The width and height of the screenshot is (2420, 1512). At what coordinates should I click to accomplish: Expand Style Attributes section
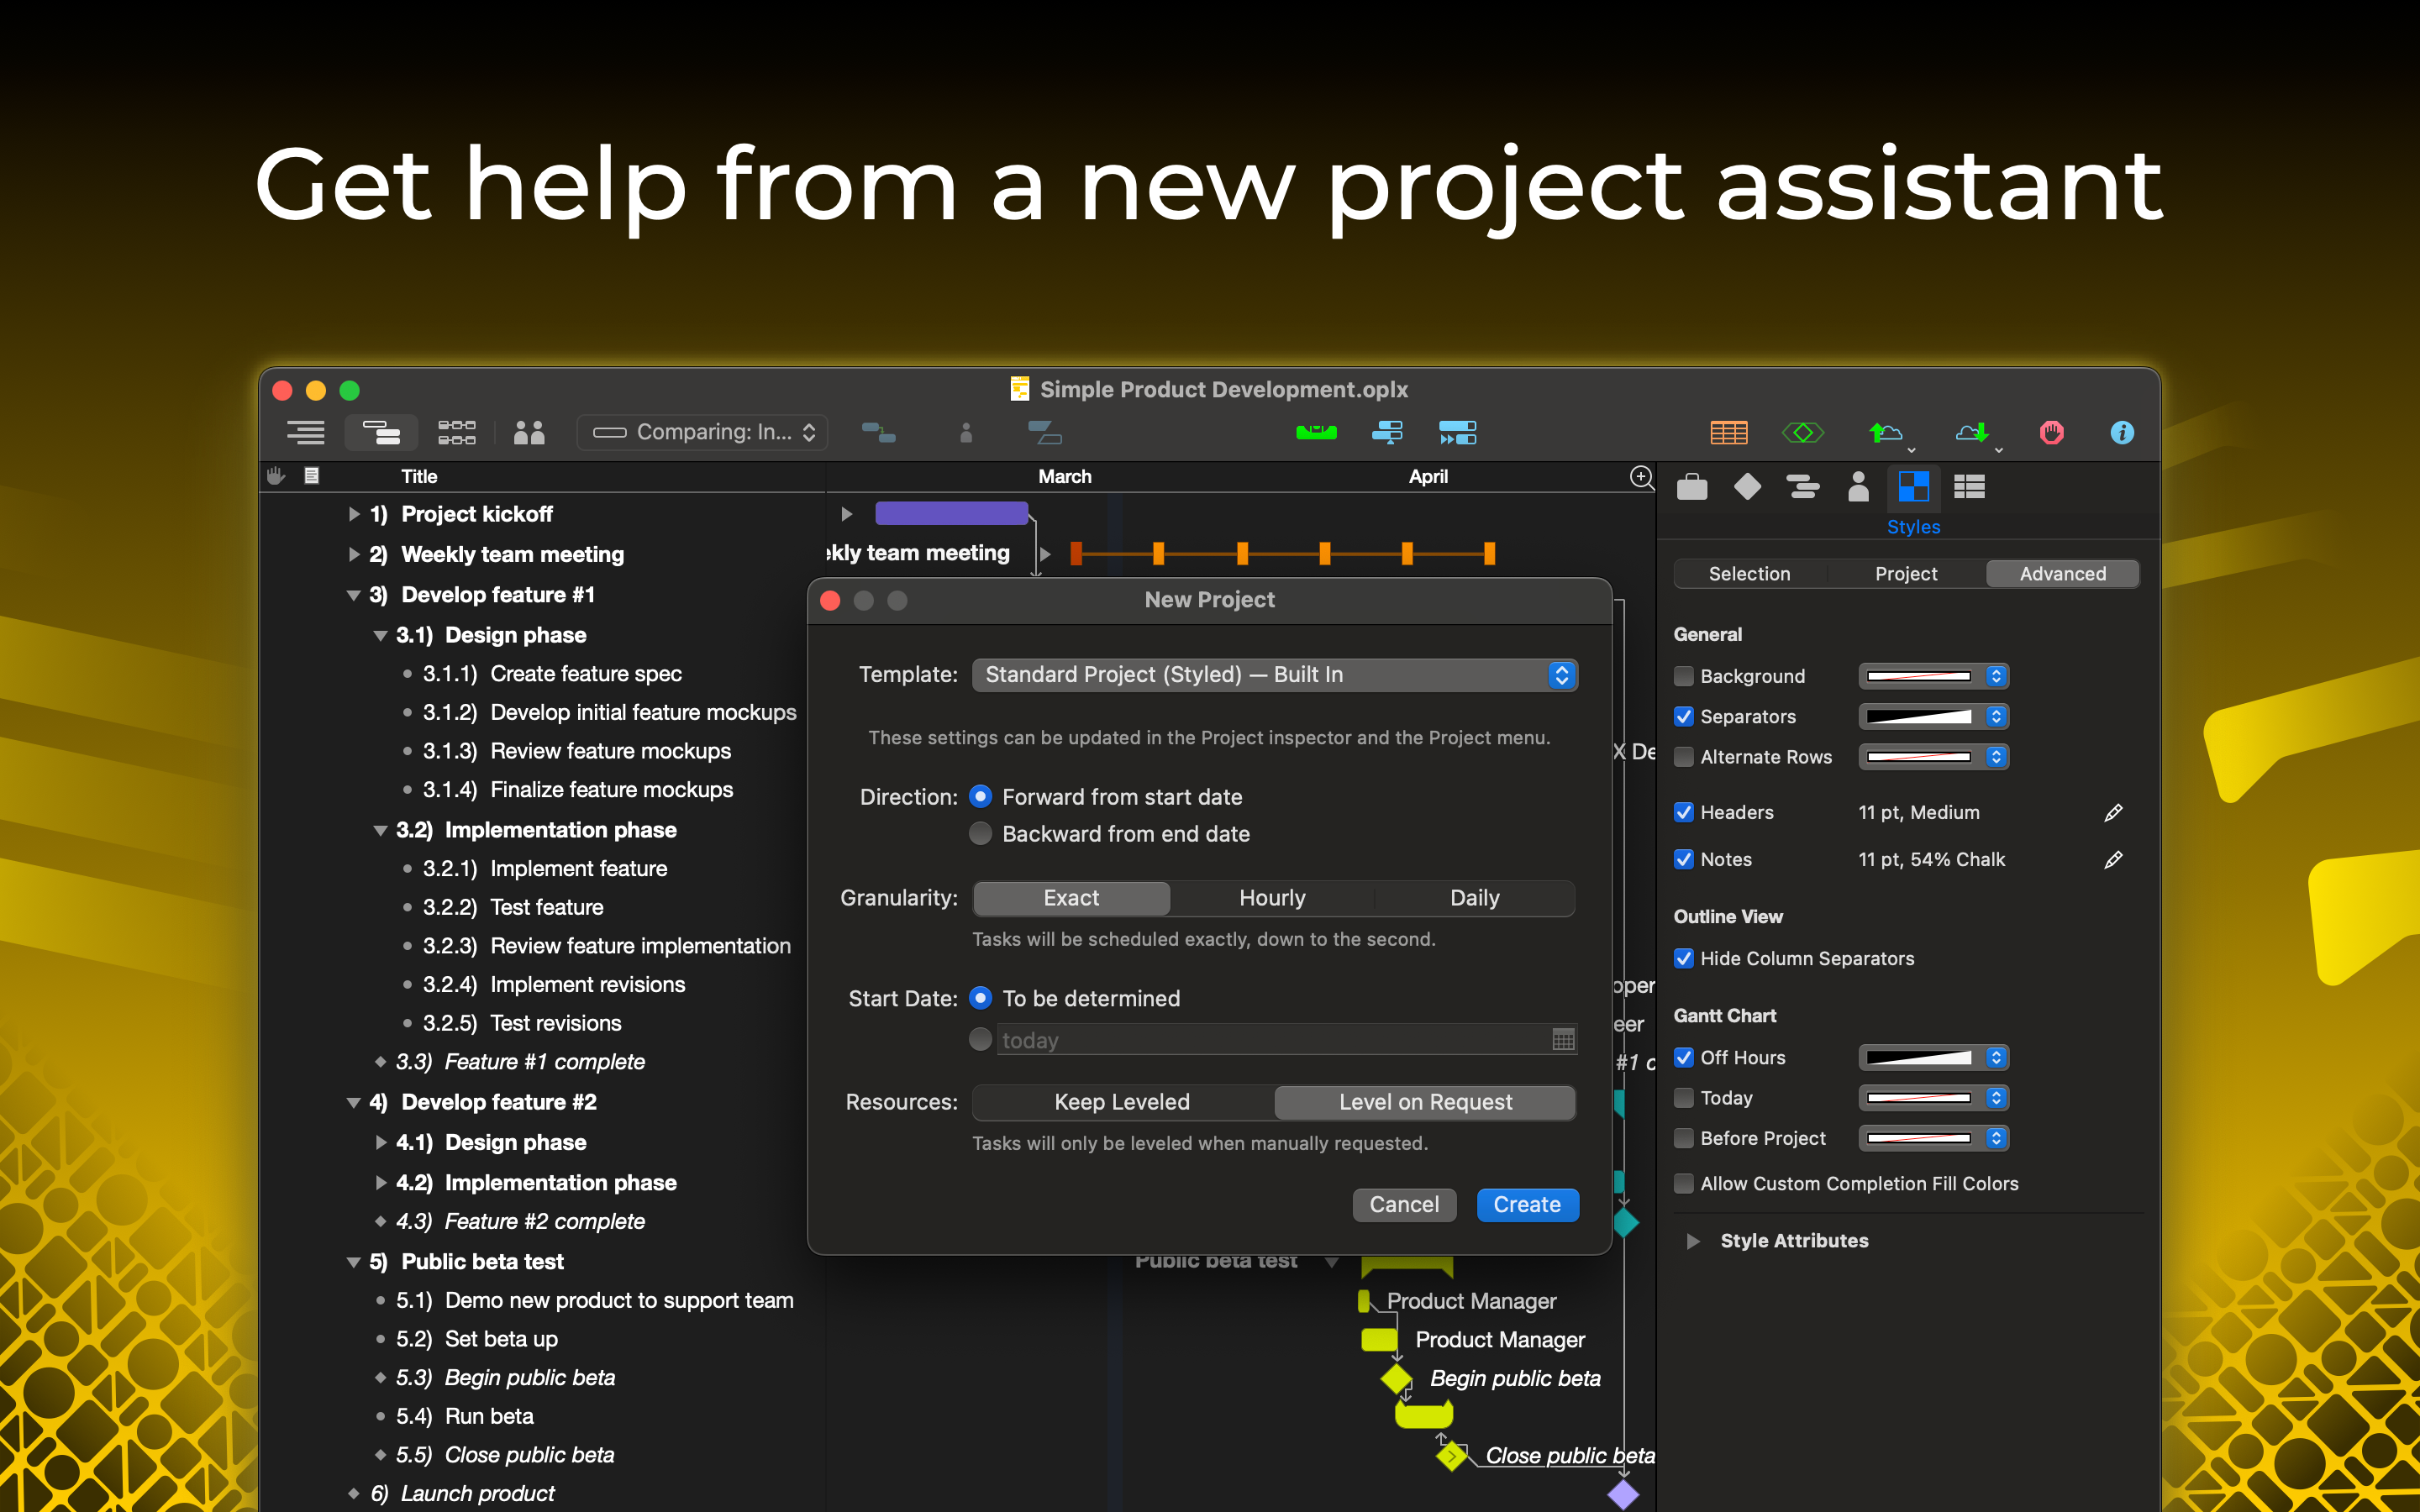[1692, 1241]
